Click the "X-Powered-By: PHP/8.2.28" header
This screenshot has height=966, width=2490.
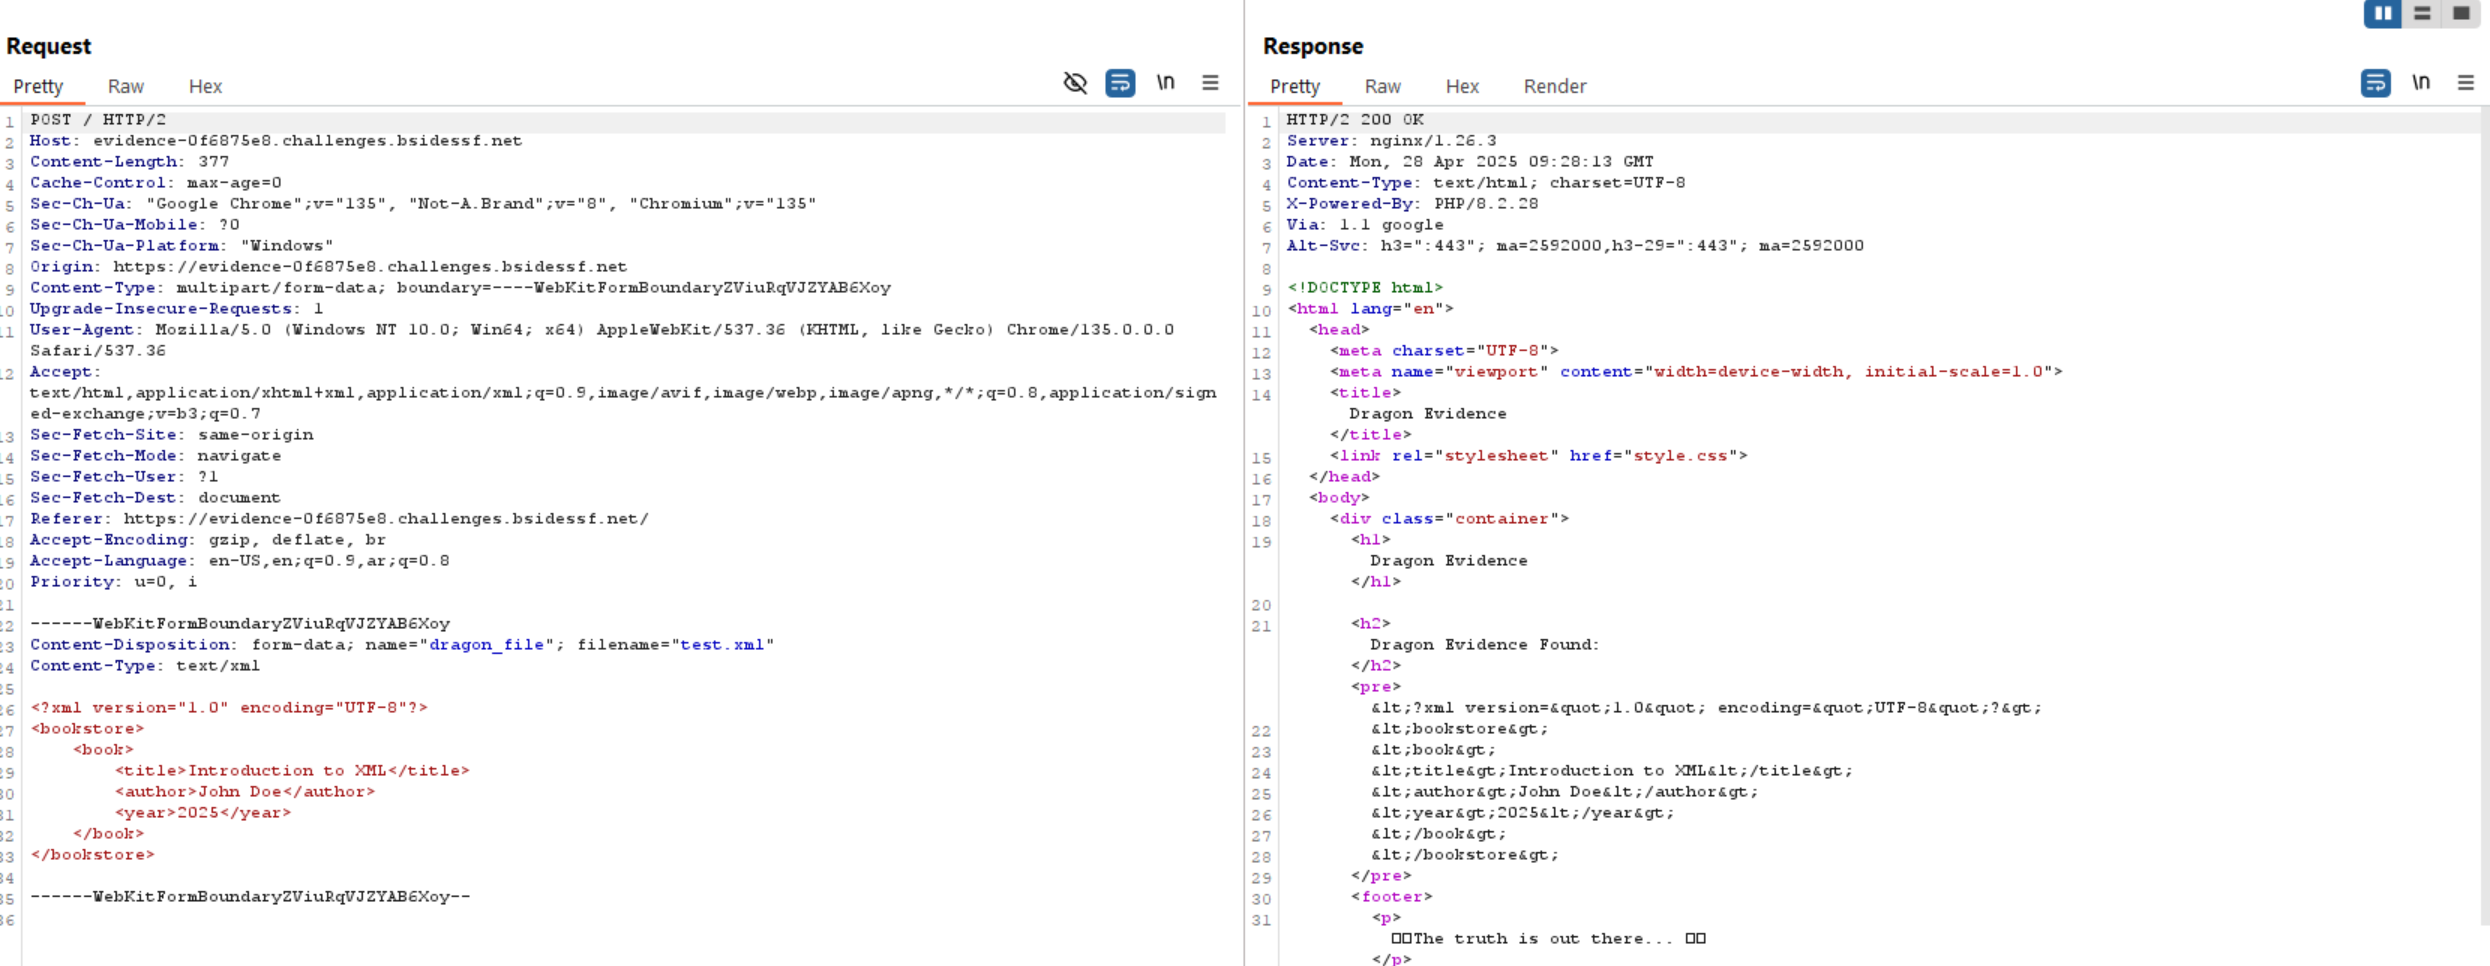(1413, 204)
